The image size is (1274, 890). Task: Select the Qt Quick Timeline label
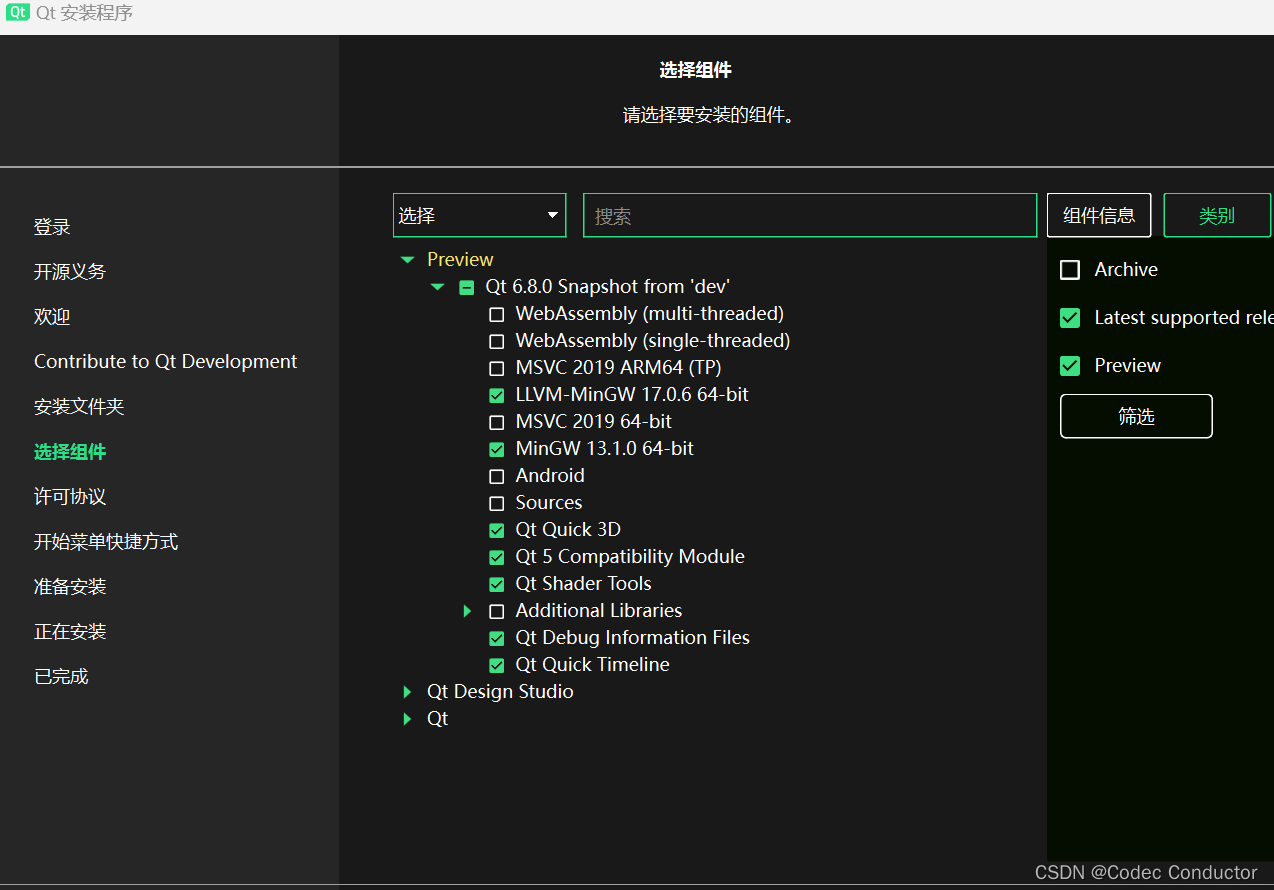pos(592,665)
